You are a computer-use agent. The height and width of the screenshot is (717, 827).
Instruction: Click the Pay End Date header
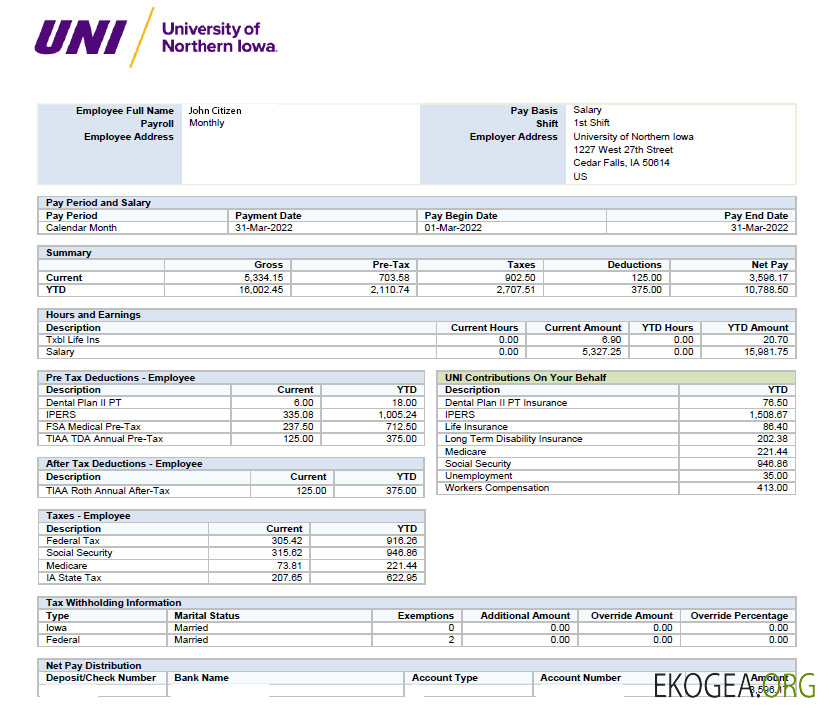[x=756, y=216]
